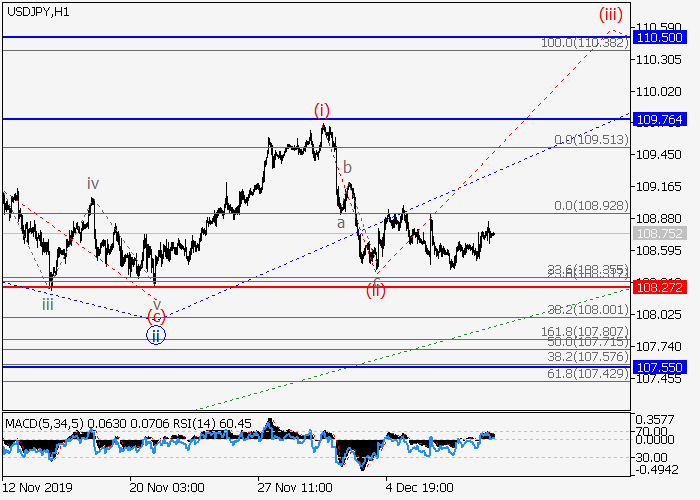The width and height of the screenshot is (700, 500).
Task: Click the 27 Nov 11:00 time axis label
Action: 293,487
